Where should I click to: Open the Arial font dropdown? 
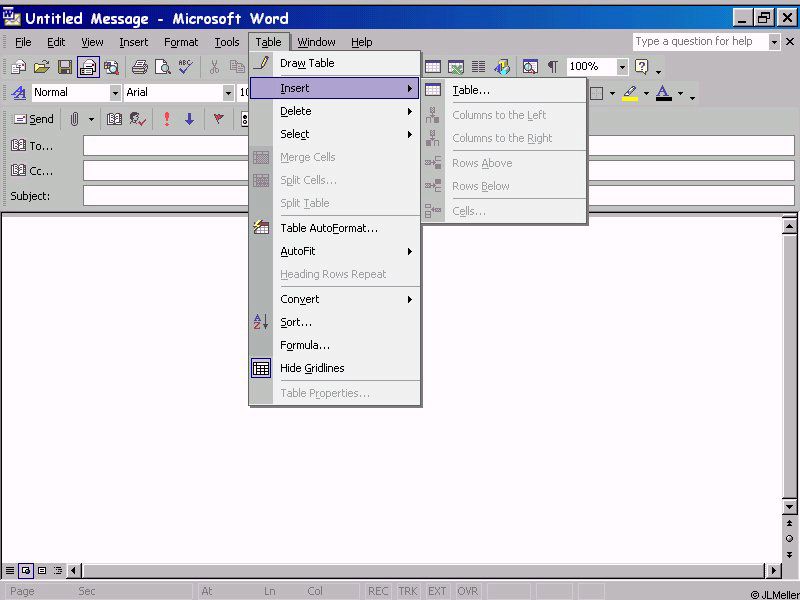[228, 93]
